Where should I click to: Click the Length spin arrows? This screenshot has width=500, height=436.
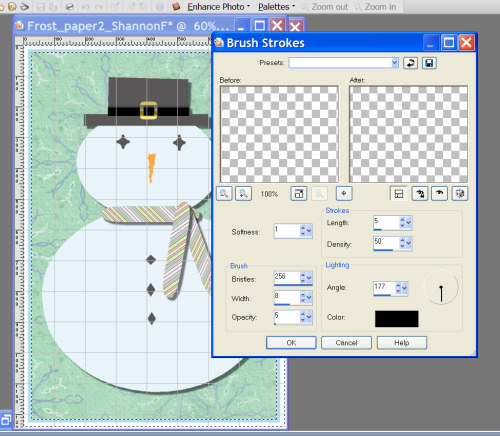(x=402, y=222)
